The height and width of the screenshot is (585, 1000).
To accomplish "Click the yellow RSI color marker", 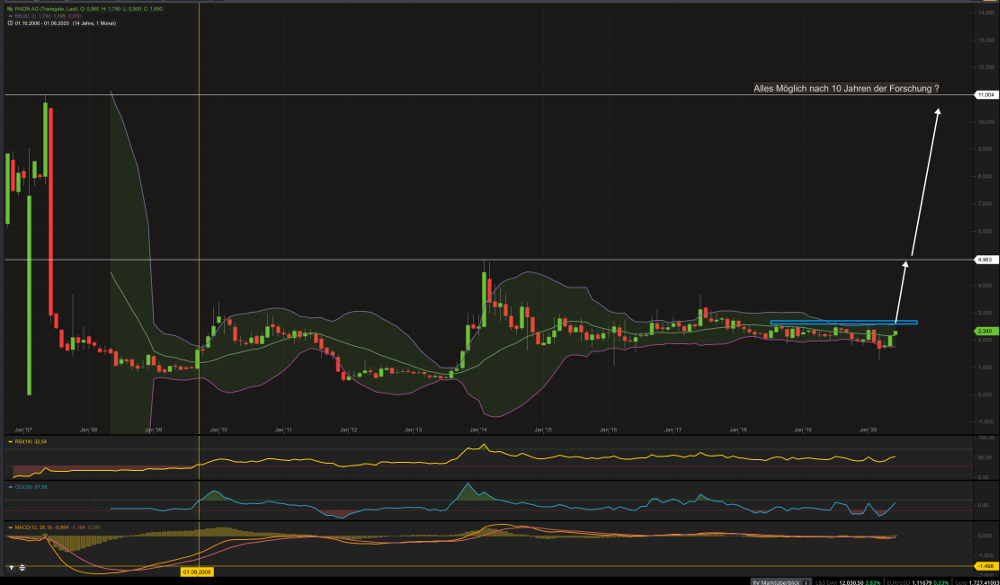I will pos(10,441).
